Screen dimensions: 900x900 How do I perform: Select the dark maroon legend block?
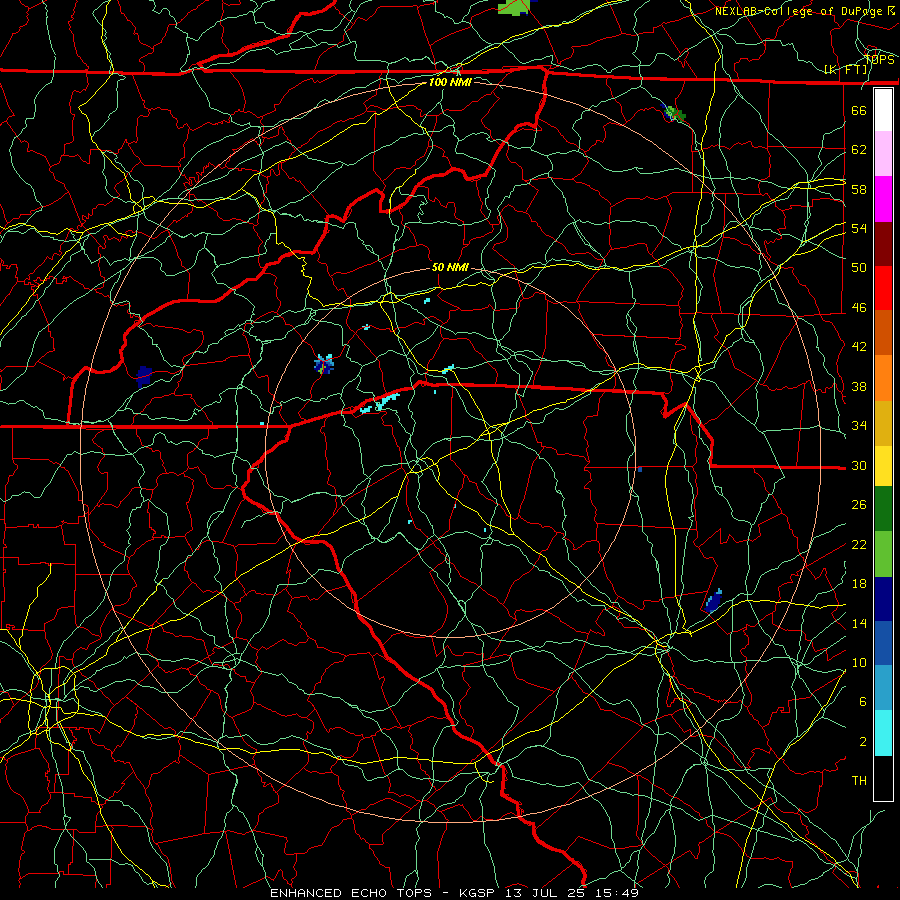[883, 243]
